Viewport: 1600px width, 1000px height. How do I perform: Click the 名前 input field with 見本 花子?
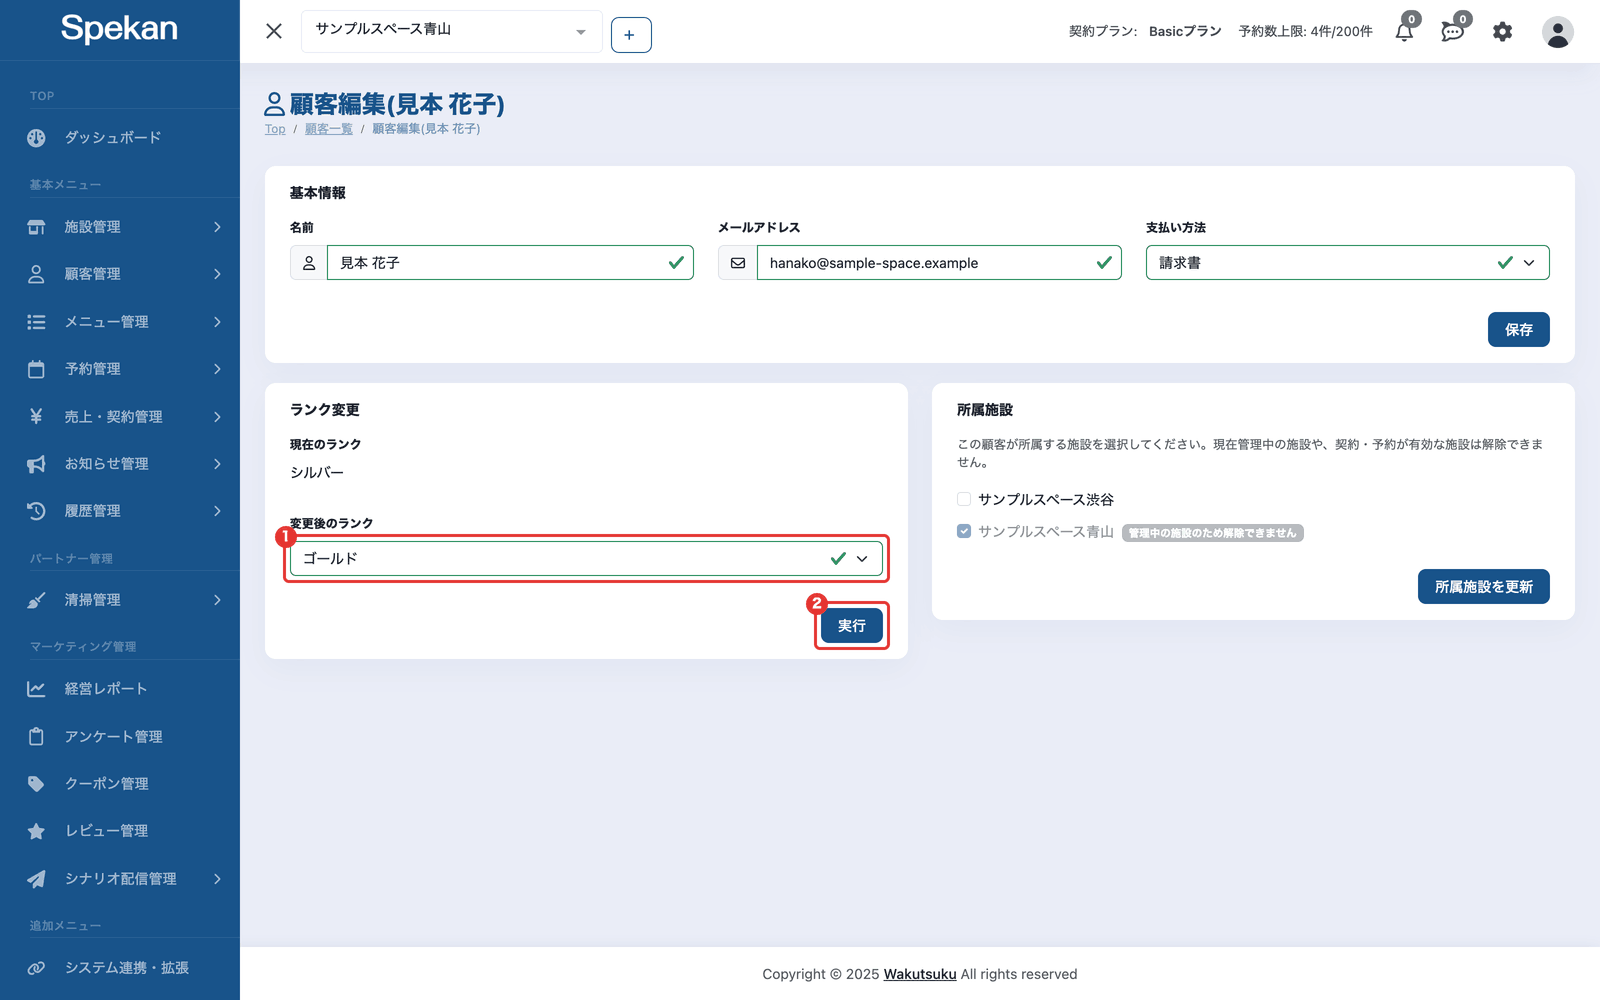pos(510,263)
